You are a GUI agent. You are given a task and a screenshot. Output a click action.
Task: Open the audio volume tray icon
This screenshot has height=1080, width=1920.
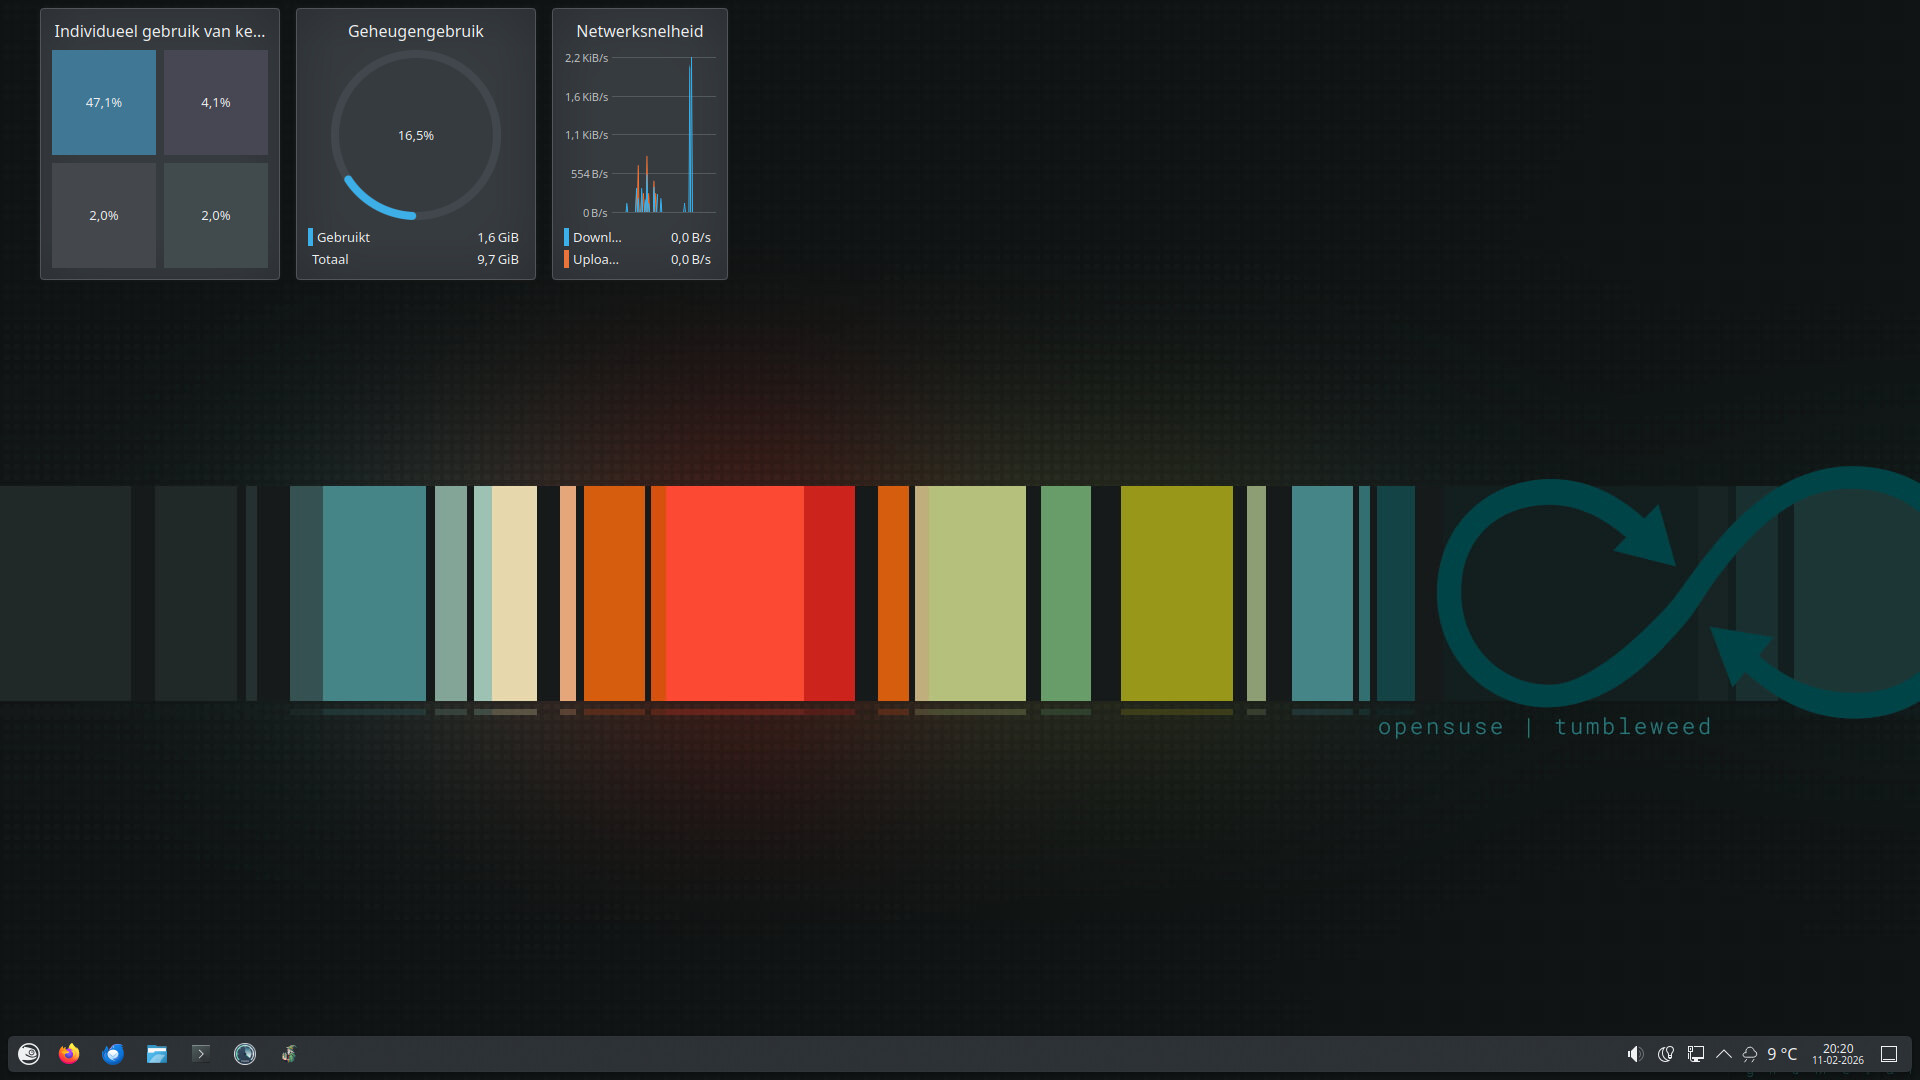pyautogui.click(x=1635, y=1054)
